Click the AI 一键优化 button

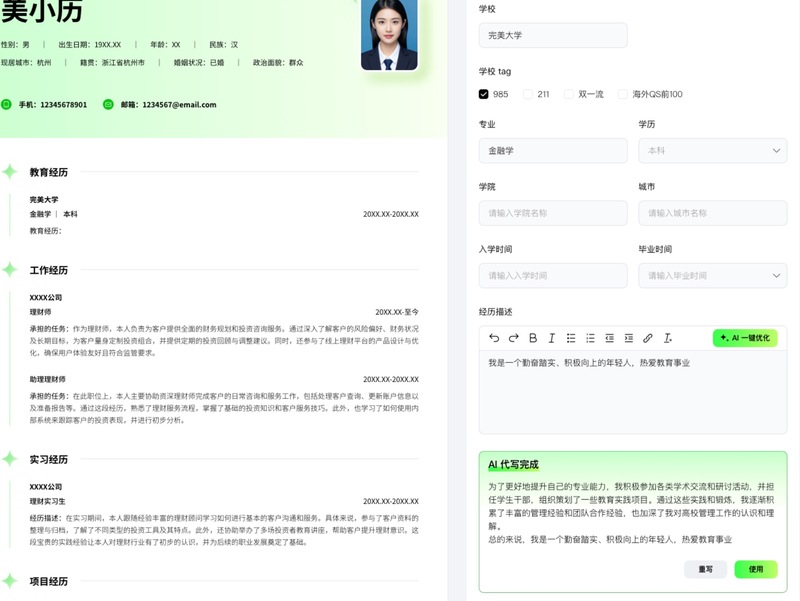(745, 338)
